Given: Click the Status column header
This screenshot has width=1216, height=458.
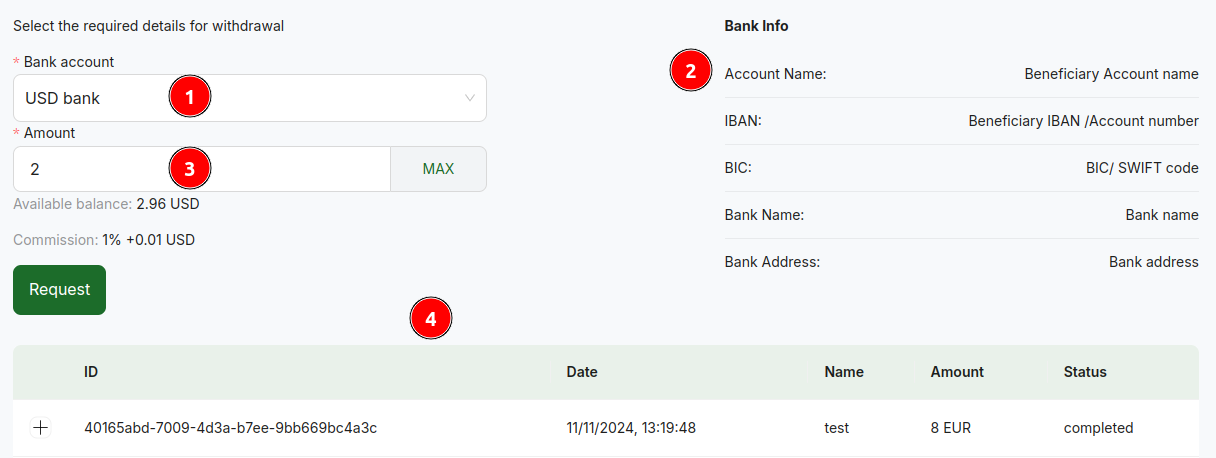Looking at the screenshot, I should pyautogui.click(x=1085, y=372).
